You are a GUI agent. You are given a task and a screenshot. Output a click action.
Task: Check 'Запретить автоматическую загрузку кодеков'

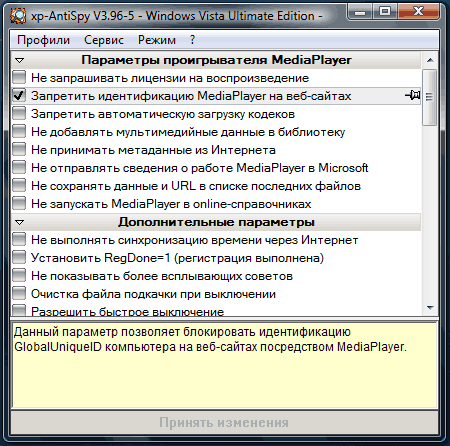[x=19, y=113]
